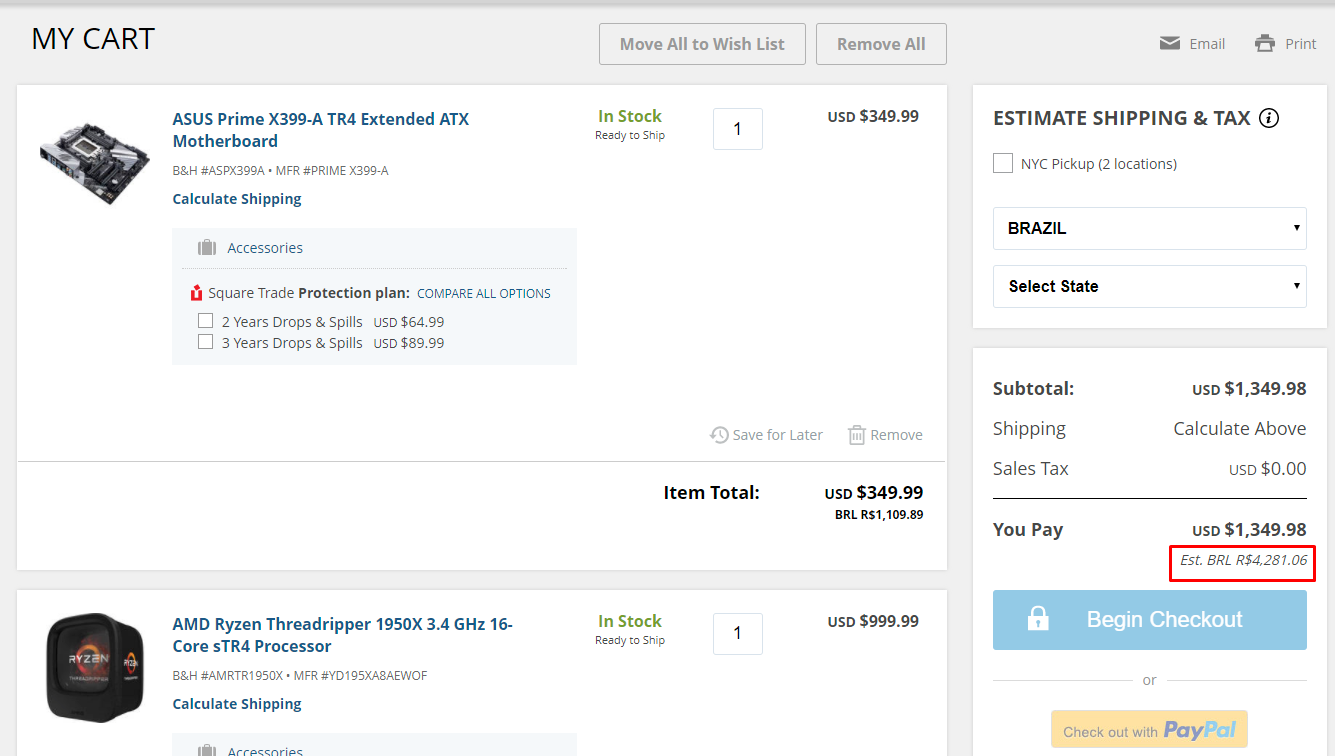Click the Calculate Above shipping text
This screenshot has width=1335, height=756.
point(1239,429)
